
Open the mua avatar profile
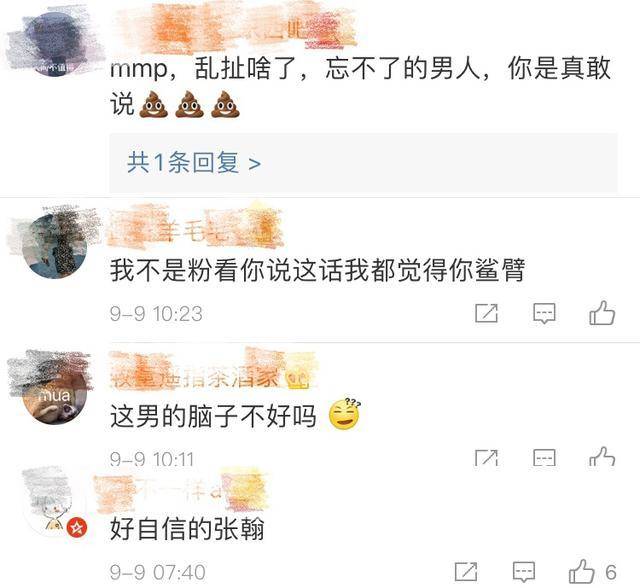pos(54,391)
